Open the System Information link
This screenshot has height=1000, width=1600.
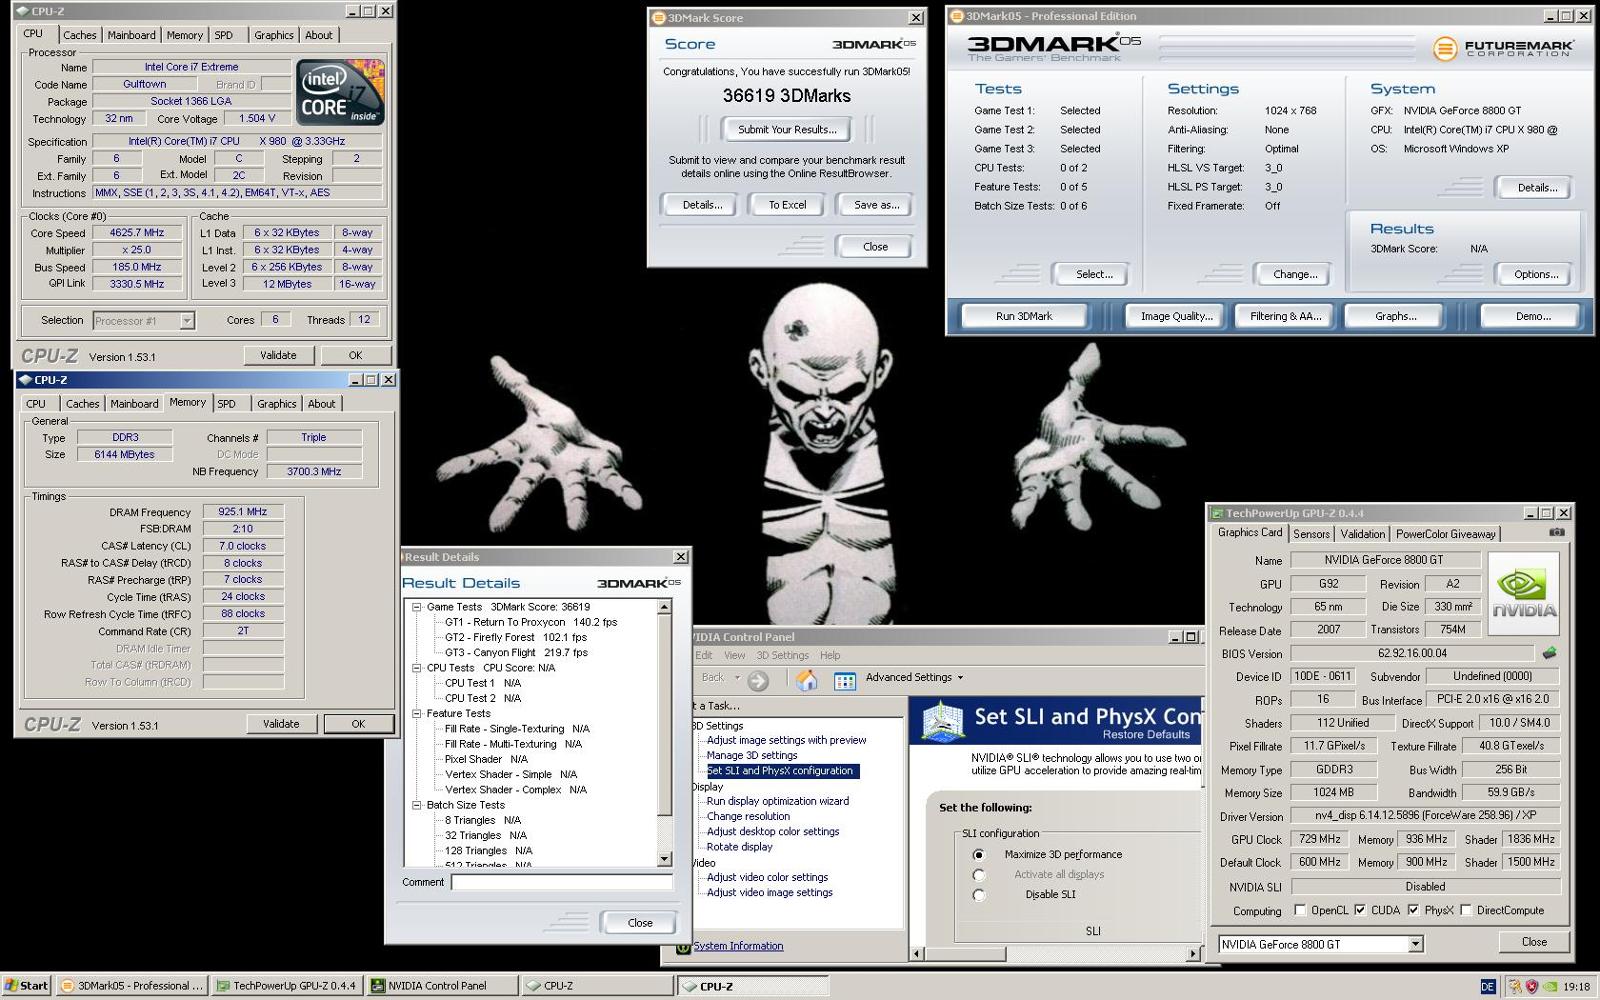click(x=738, y=946)
